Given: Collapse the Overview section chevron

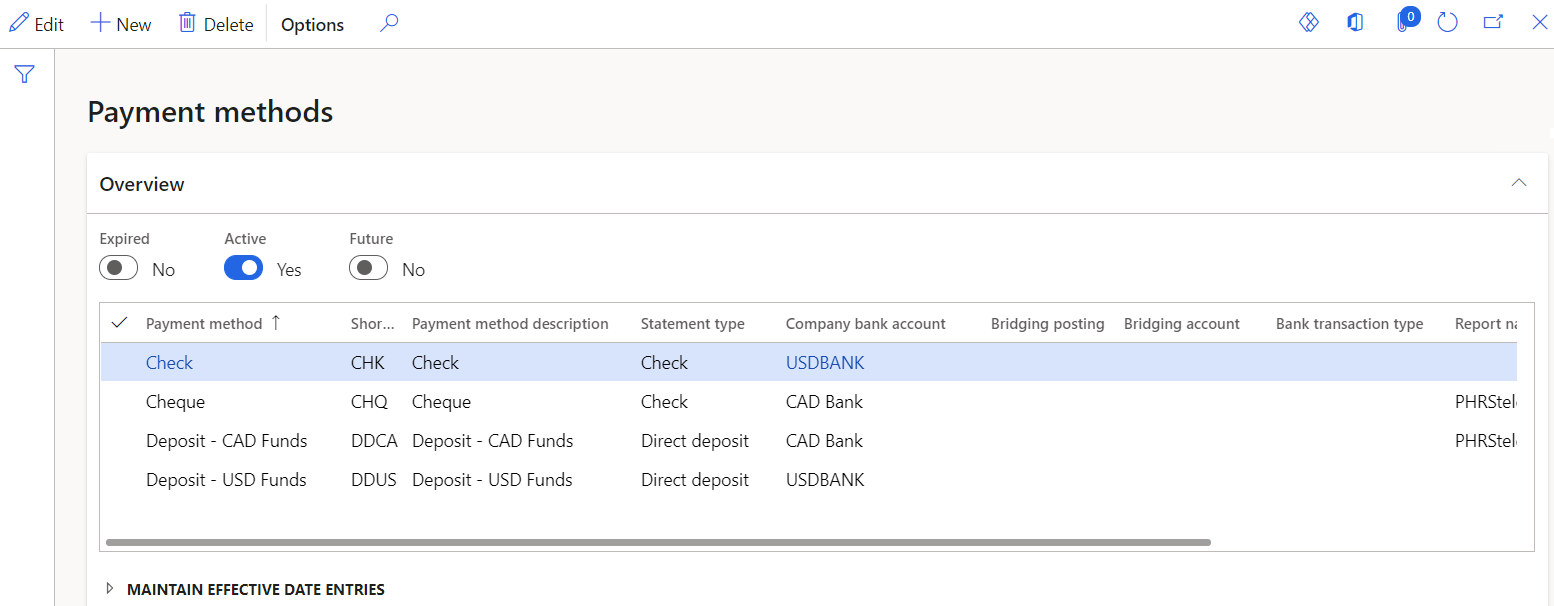Looking at the screenshot, I should point(1519,183).
